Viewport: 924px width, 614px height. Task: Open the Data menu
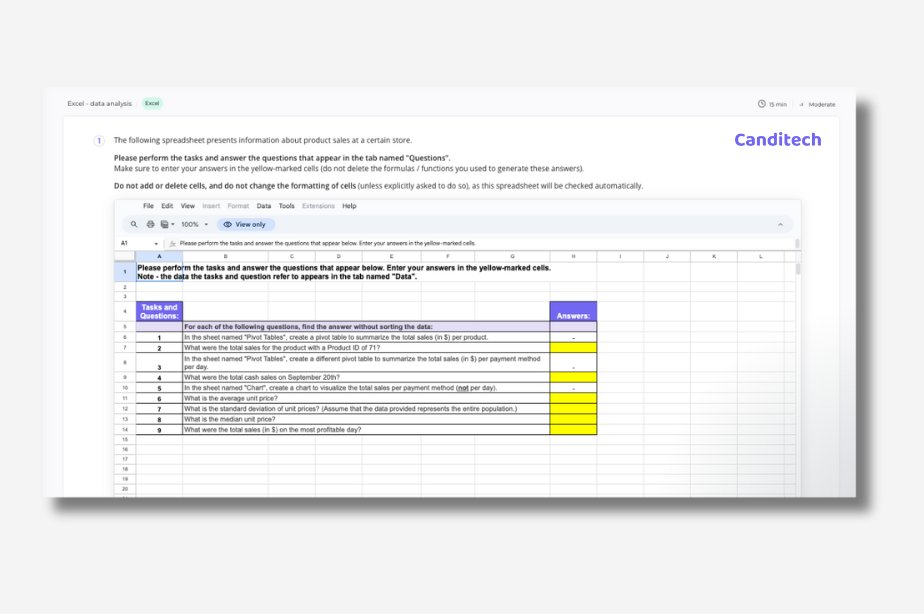point(264,206)
